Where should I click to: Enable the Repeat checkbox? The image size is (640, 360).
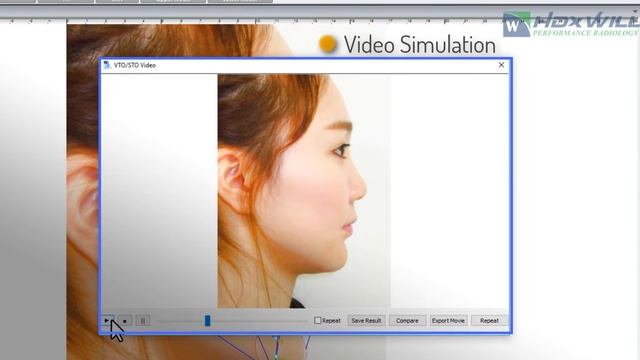click(x=318, y=320)
